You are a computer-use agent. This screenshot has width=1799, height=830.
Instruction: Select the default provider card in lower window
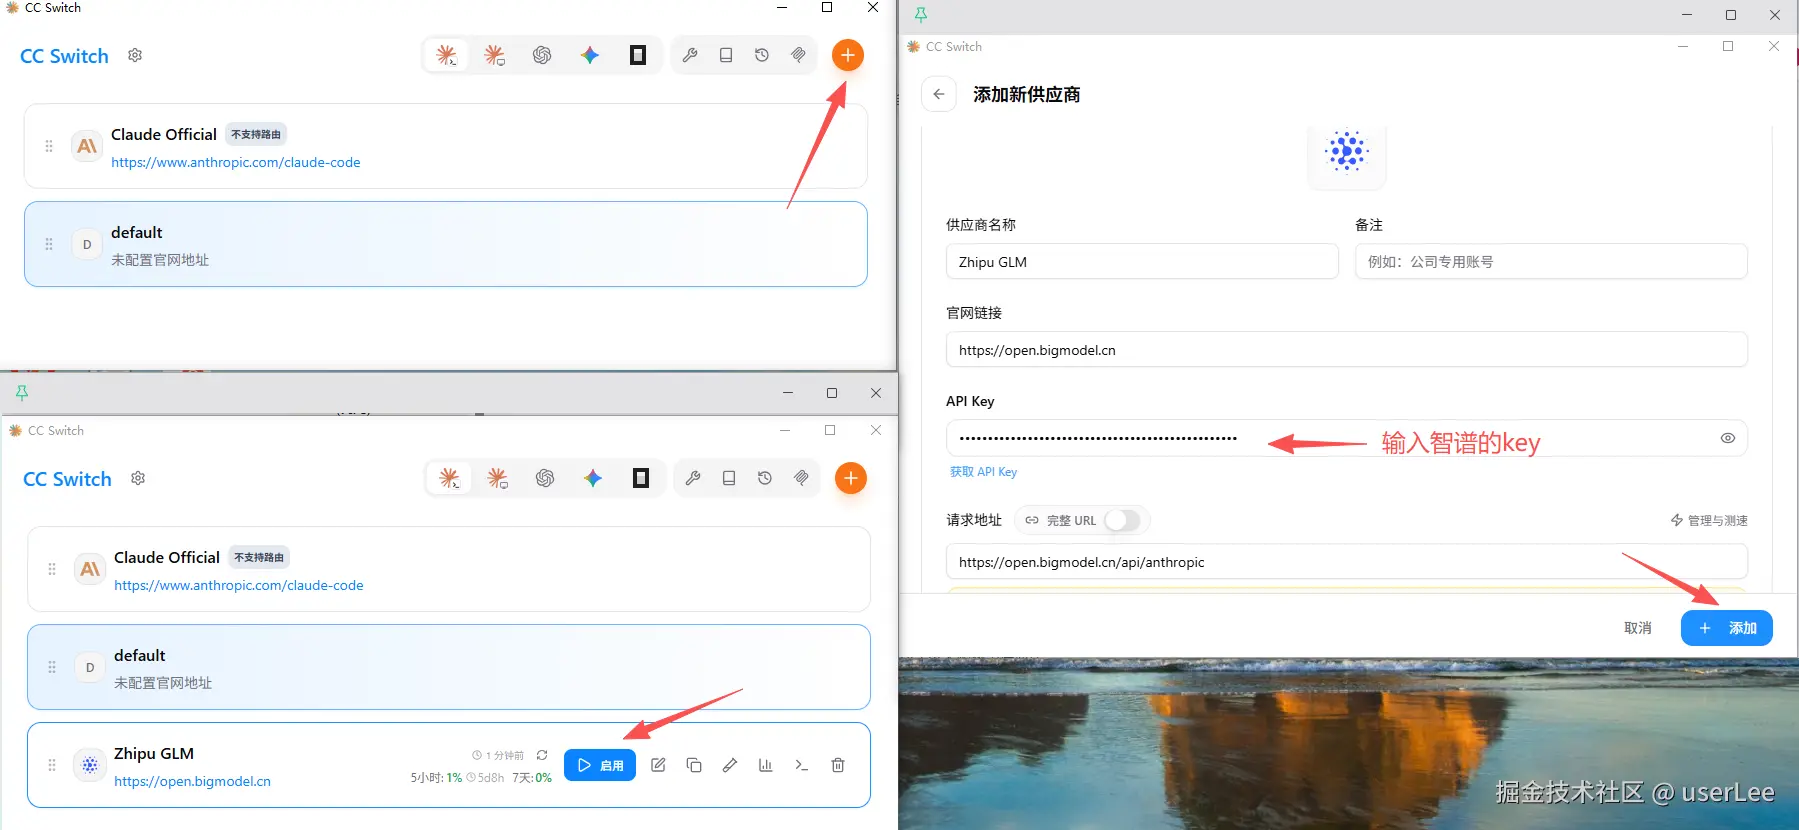pos(449,667)
